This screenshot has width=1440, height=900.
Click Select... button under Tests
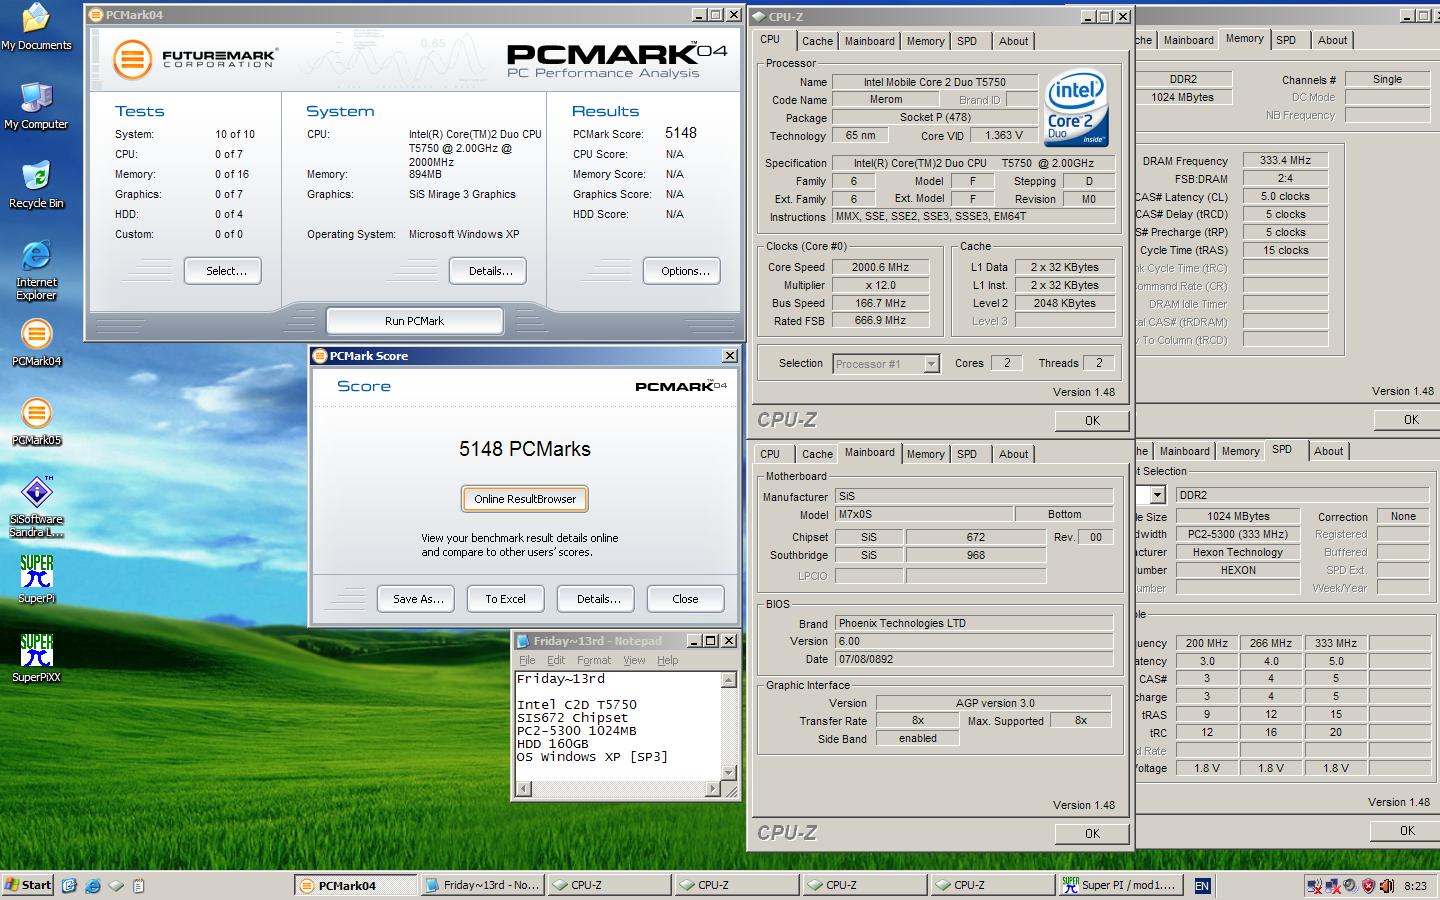(223, 271)
